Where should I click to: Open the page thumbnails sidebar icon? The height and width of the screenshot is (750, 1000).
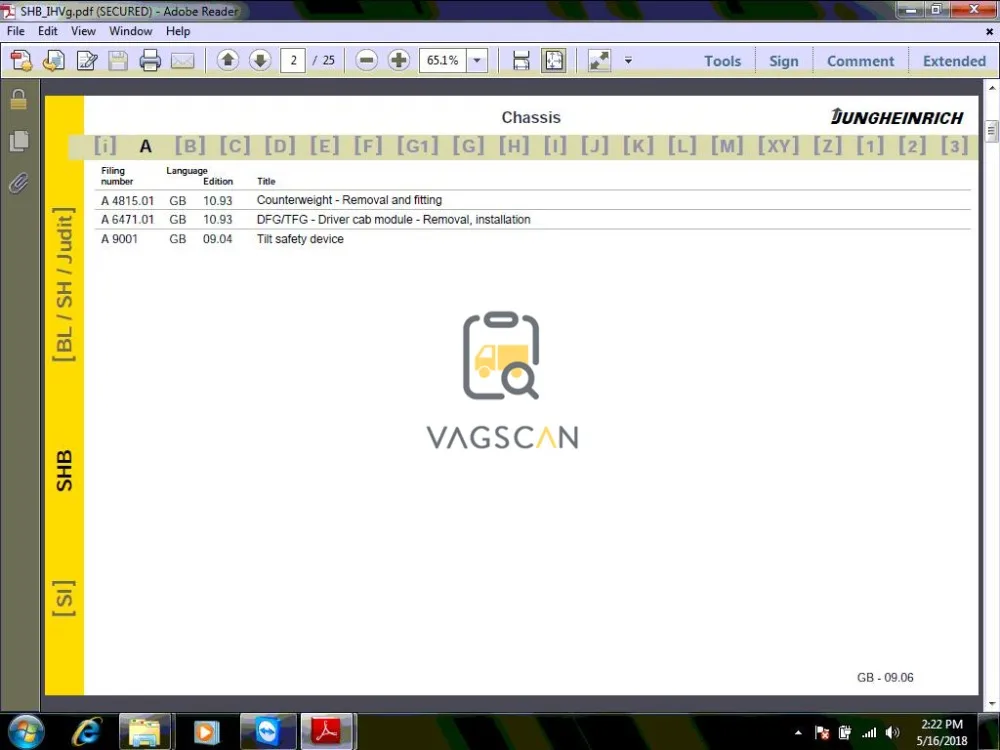(x=19, y=141)
